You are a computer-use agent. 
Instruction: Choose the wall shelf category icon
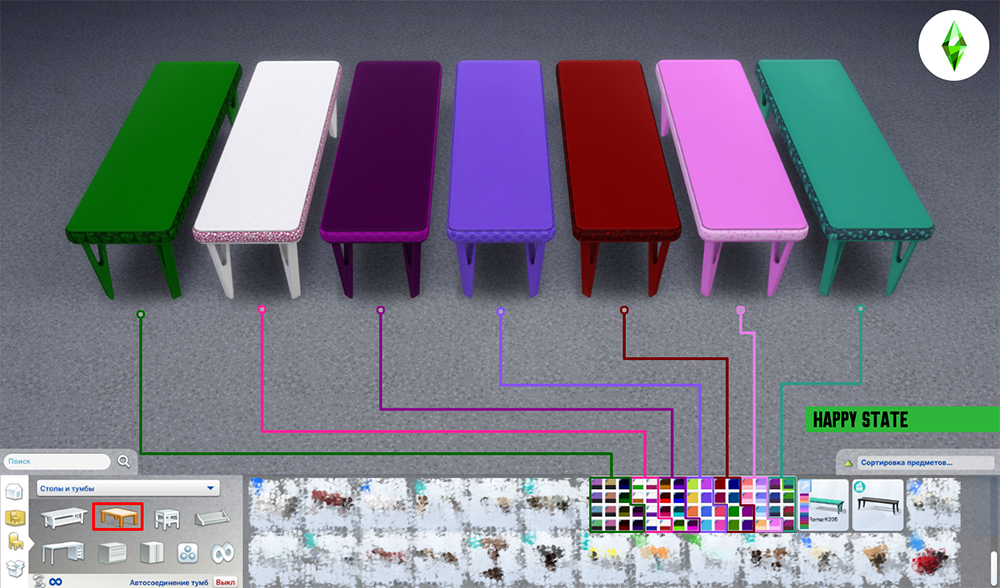point(212,518)
